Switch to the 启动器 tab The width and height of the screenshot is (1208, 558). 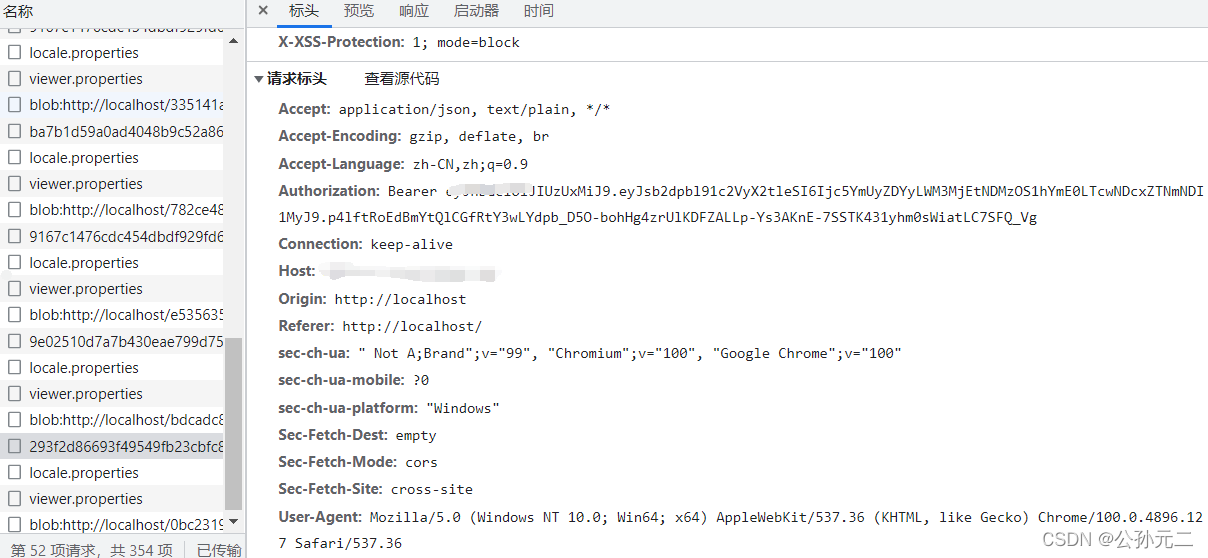tap(476, 11)
